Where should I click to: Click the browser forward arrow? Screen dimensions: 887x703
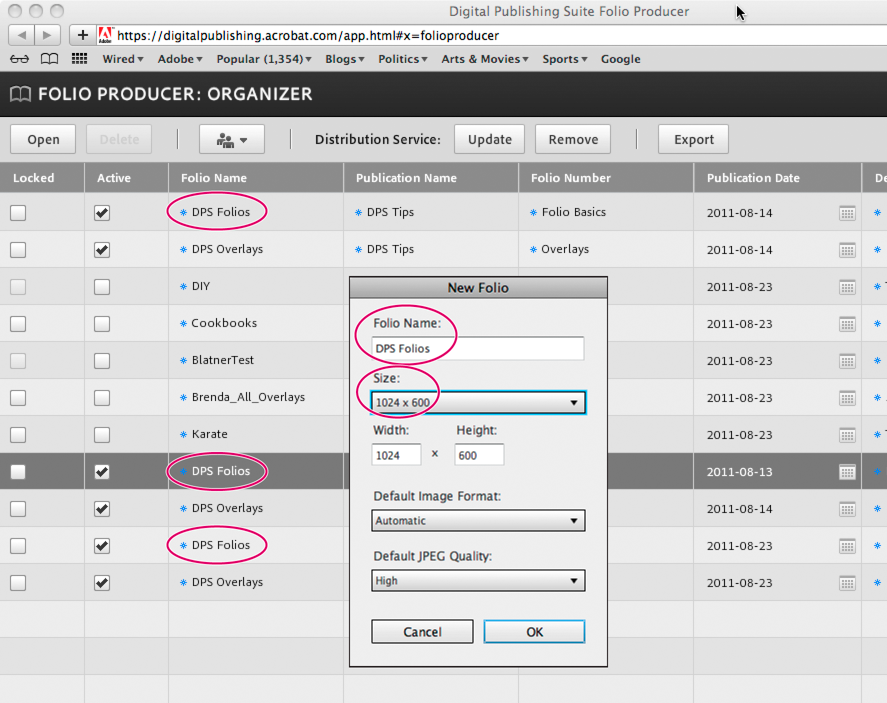click(x=47, y=35)
